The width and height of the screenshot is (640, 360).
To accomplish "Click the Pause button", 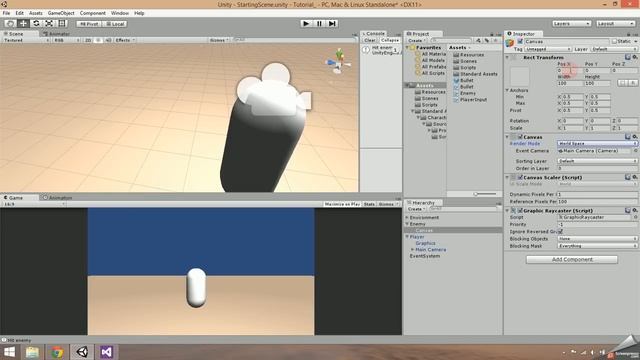I will click(319, 24).
